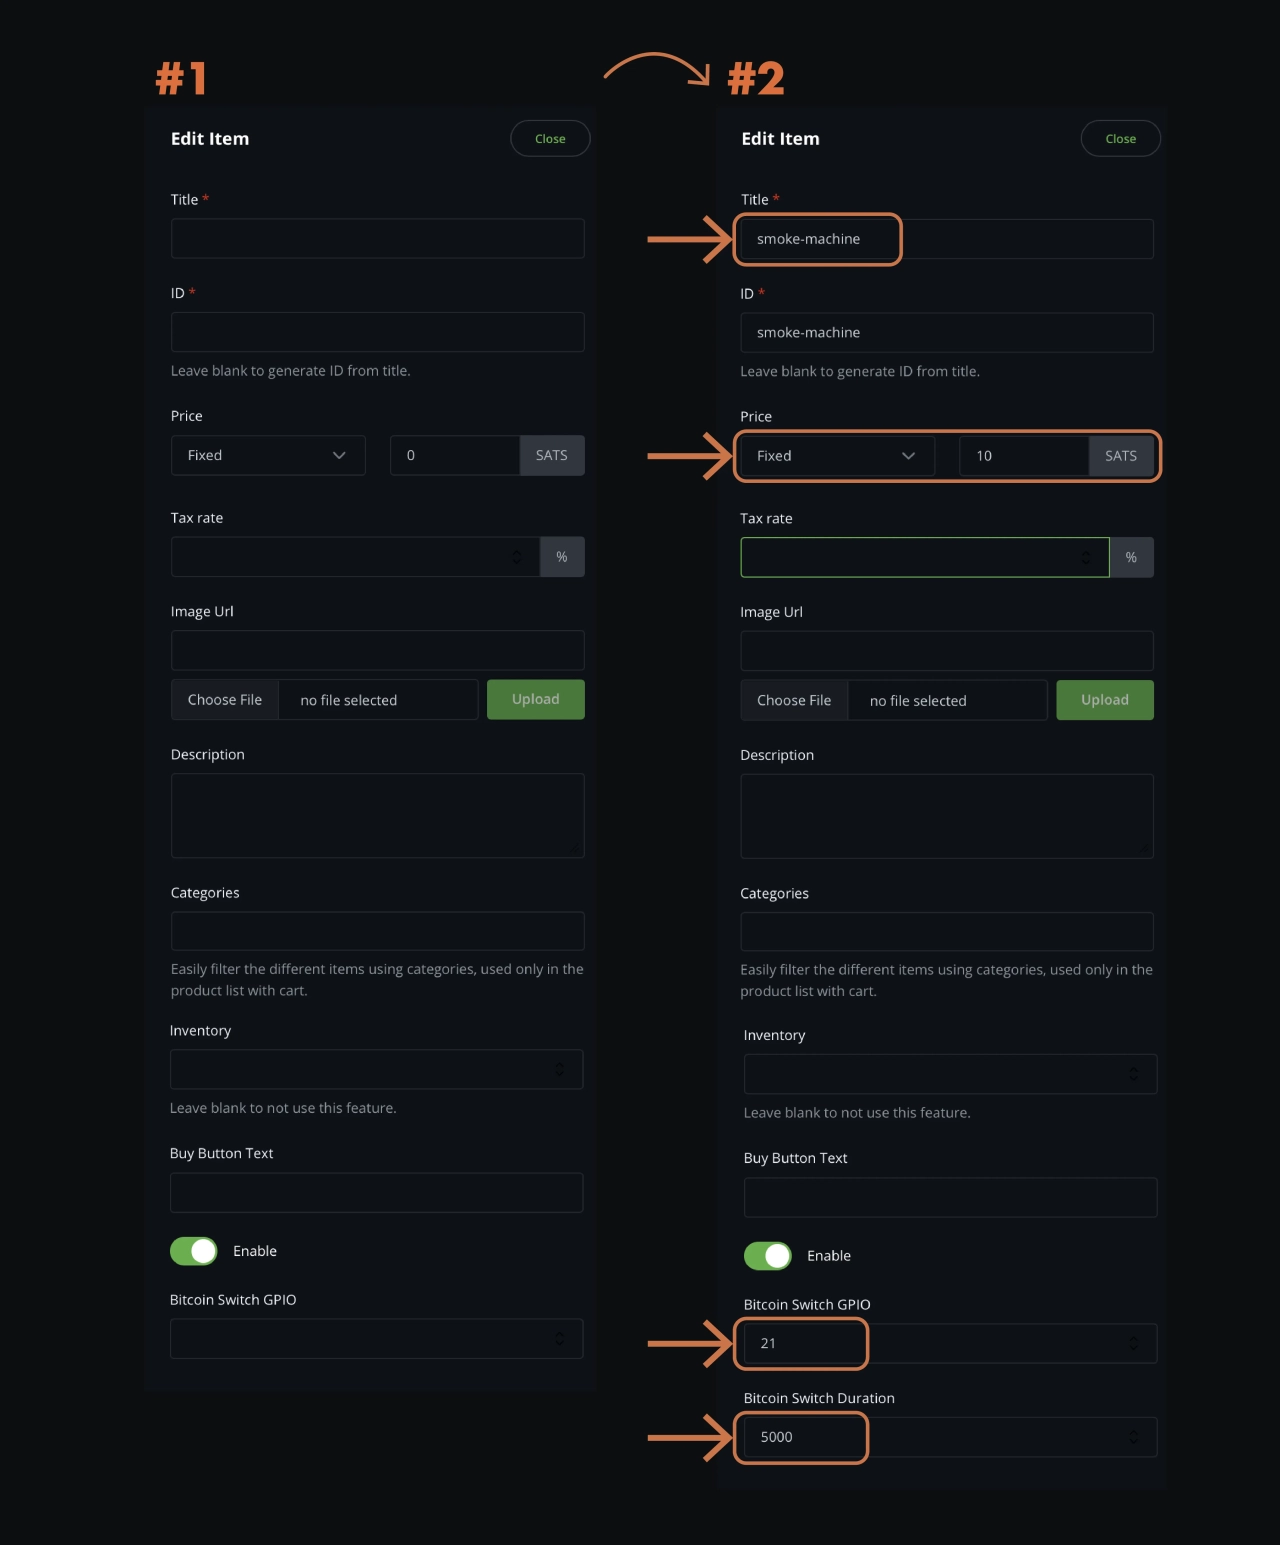Click the empty Title field in form #1

(x=377, y=238)
